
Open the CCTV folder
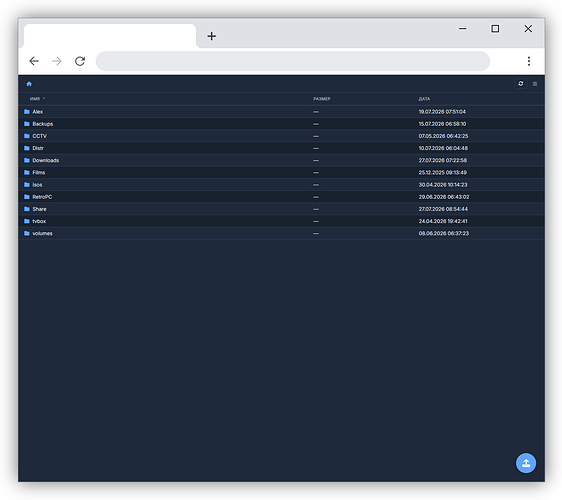pos(39,136)
